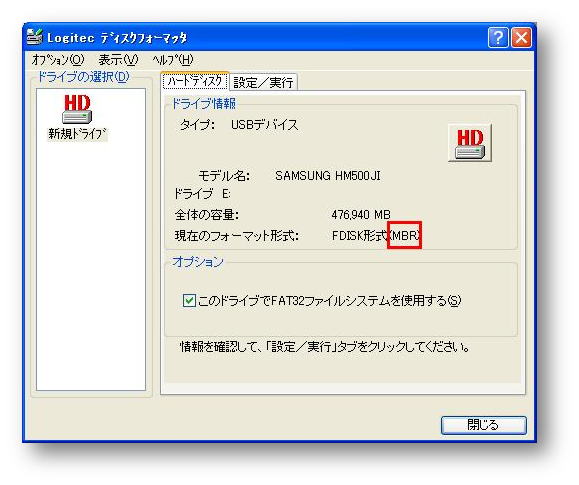Click the USBデバイス type value
The image size is (579, 485).
[x=264, y=125]
